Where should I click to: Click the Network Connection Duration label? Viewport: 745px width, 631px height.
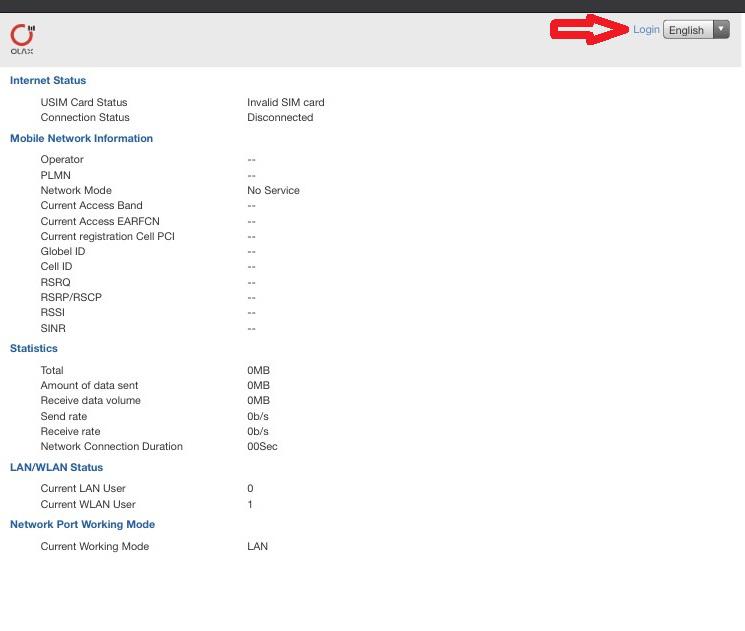[x=111, y=447]
